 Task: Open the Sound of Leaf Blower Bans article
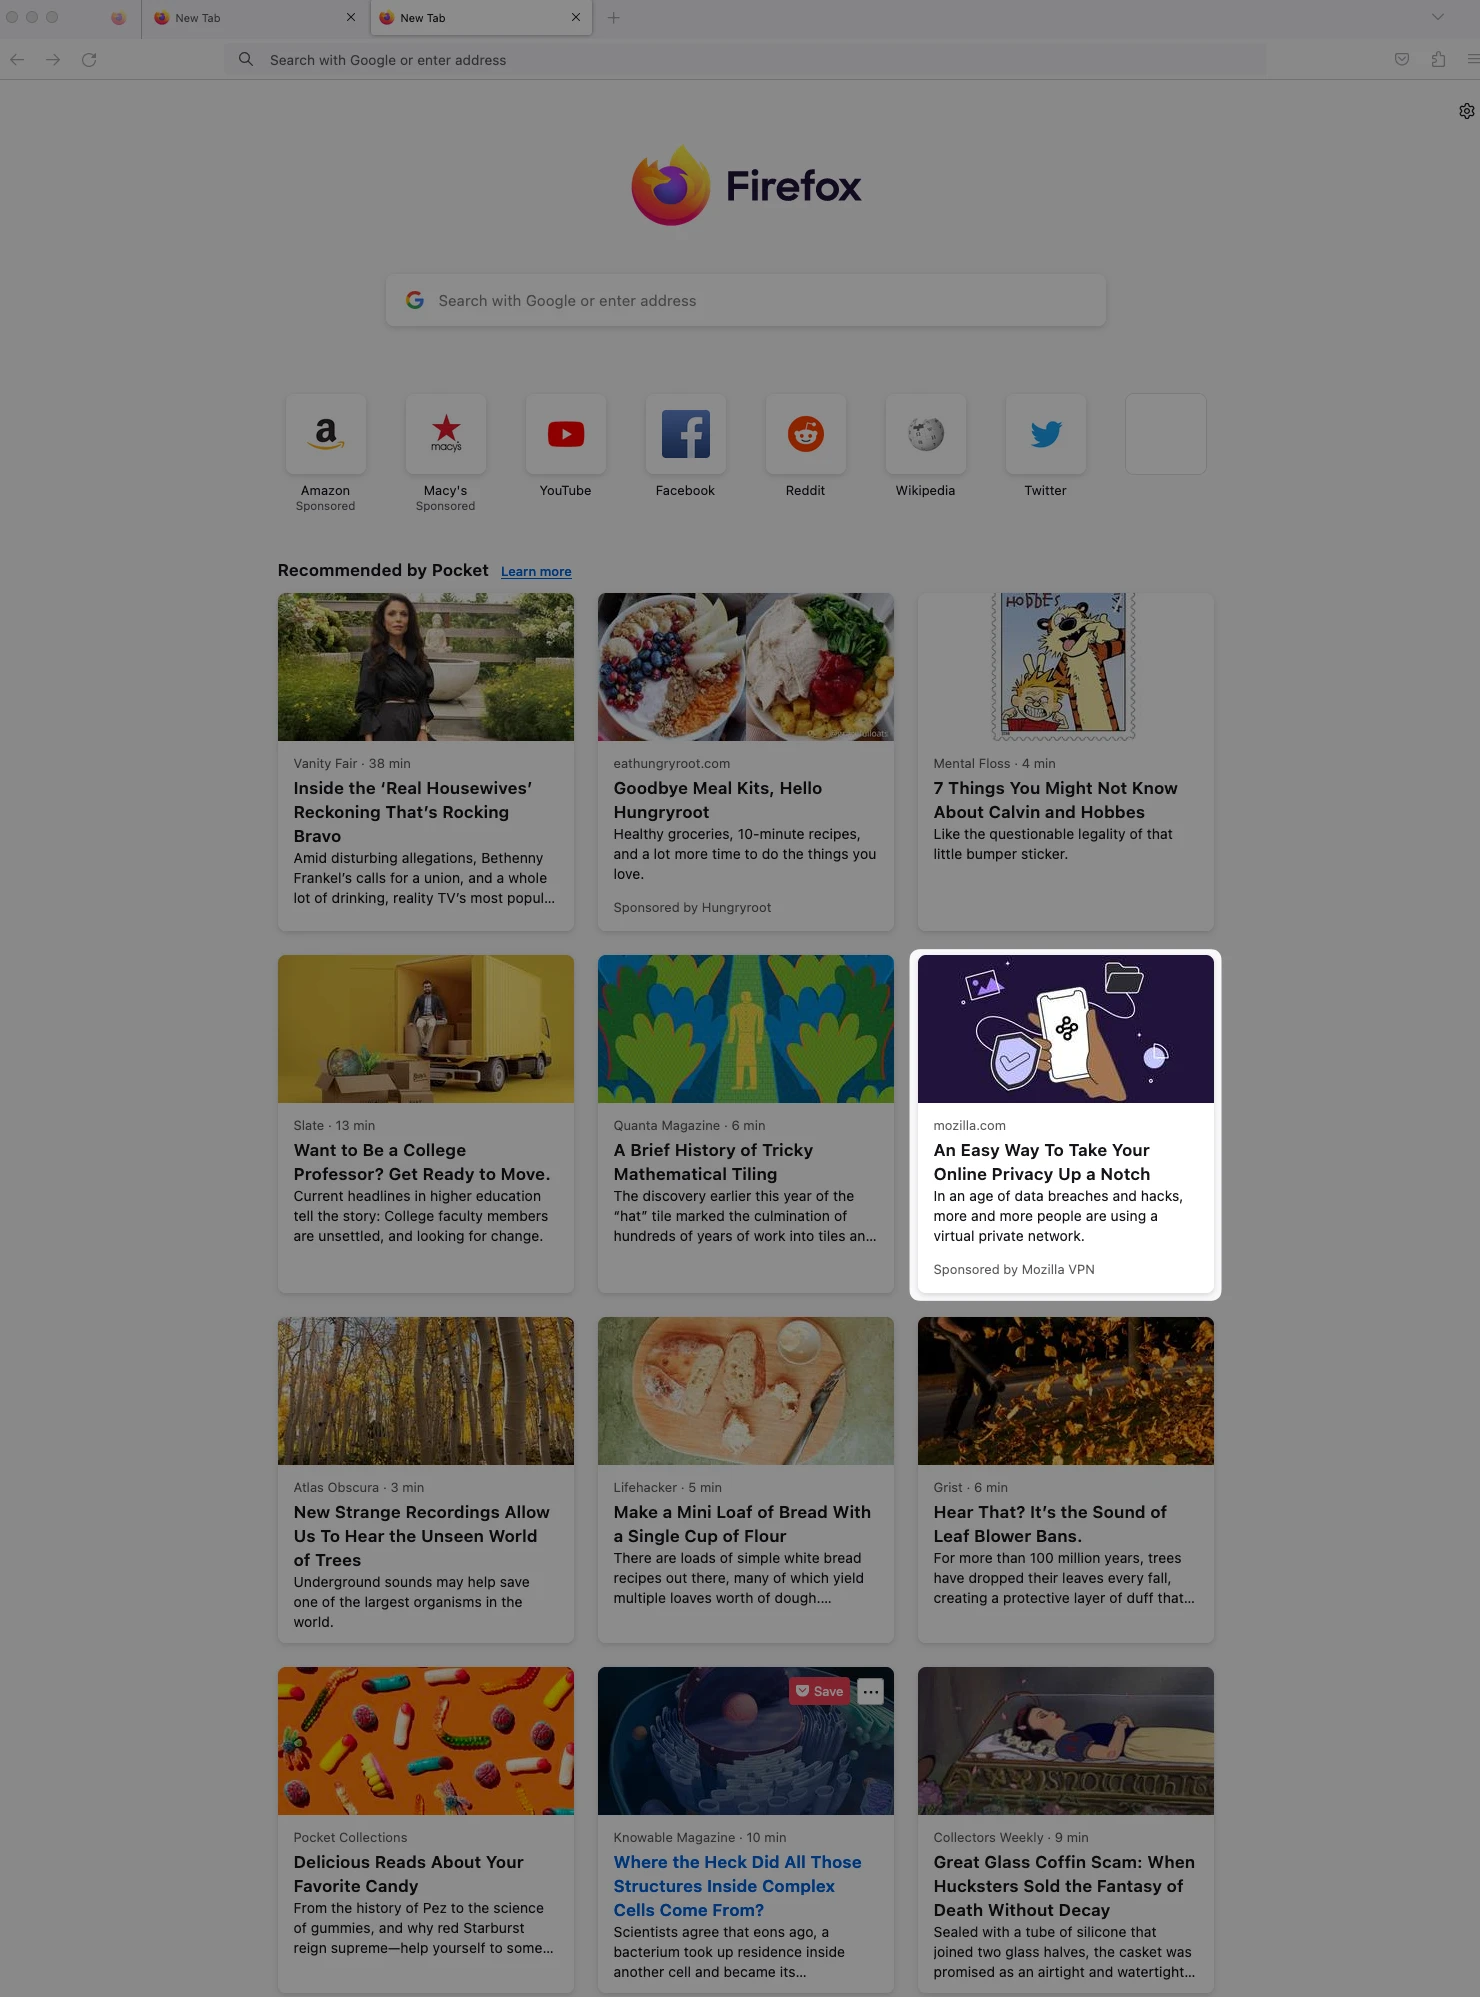1050,1524
